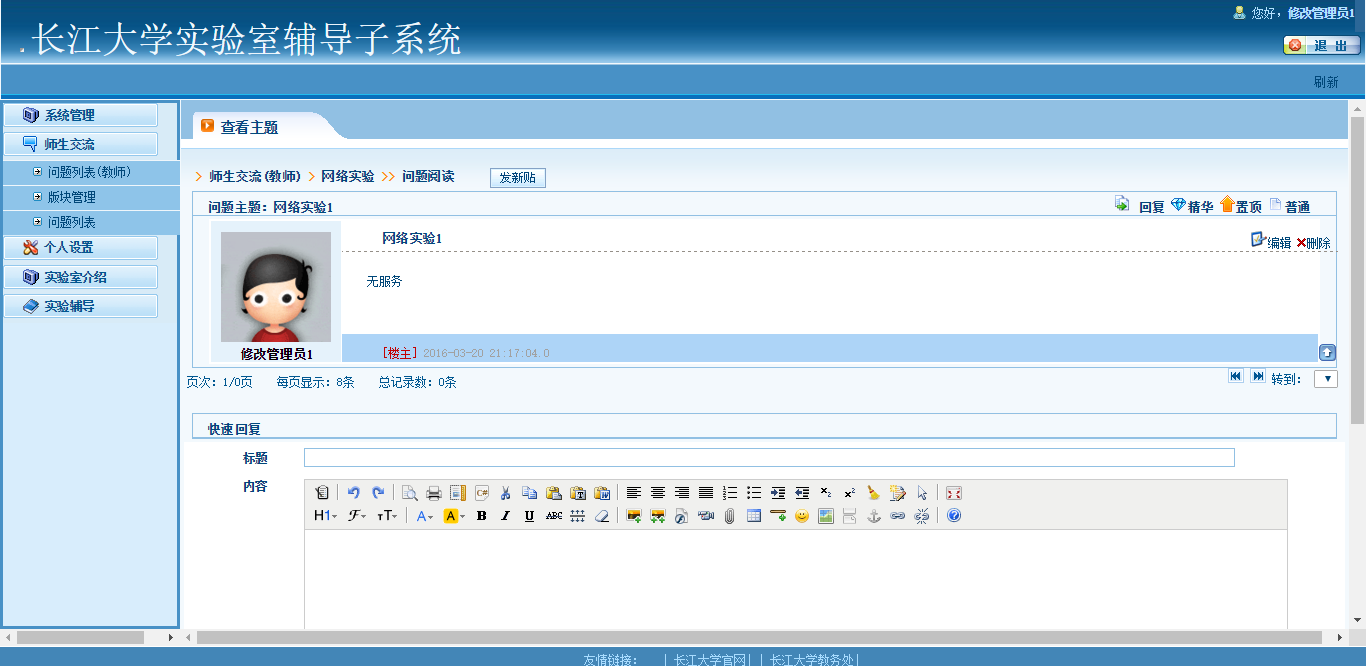Increase indent in editor

click(x=778, y=493)
